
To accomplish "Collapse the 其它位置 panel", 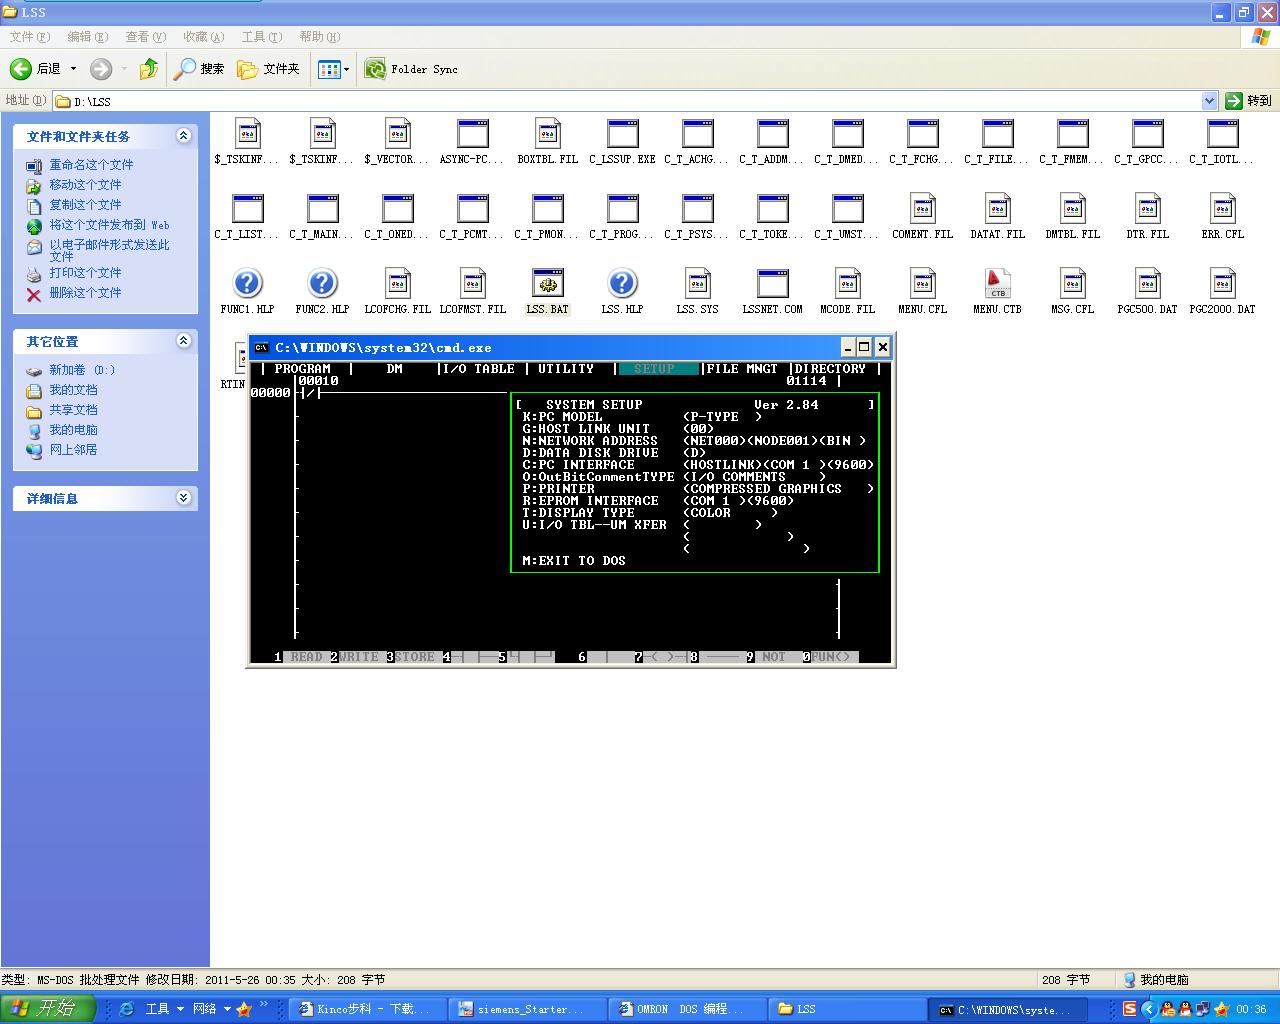I will coord(183,341).
